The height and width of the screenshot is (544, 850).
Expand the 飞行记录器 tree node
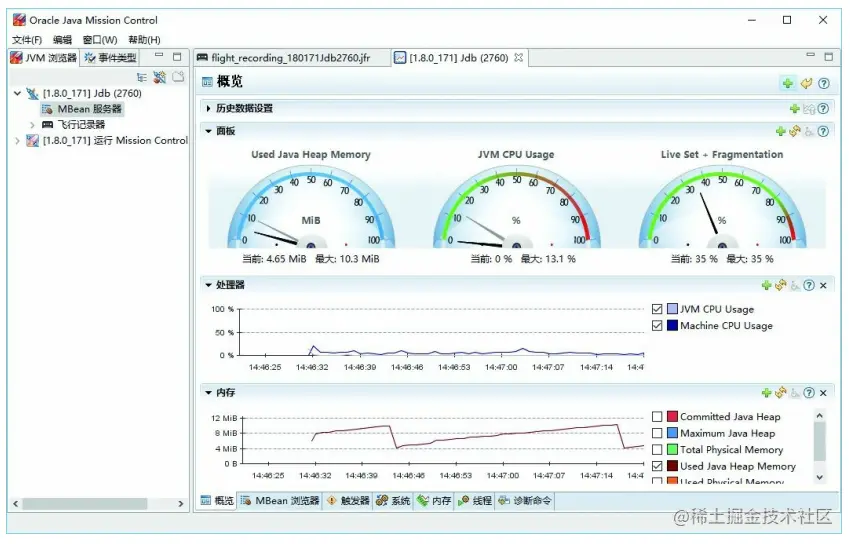click(x=33, y=125)
